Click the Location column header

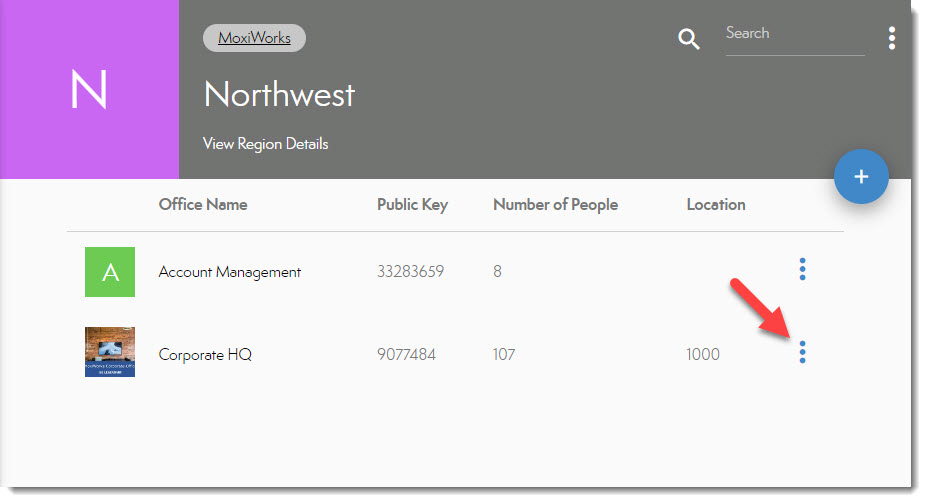[x=715, y=205]
